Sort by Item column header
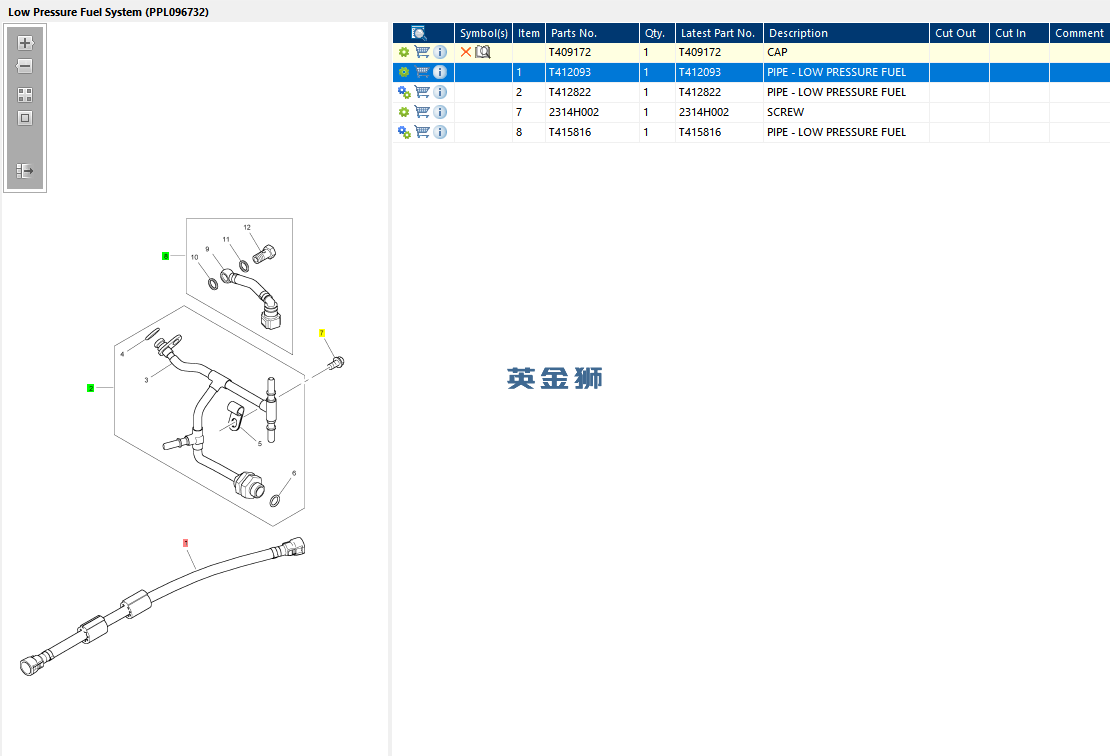Image resolution: width=1110 pixels, height=756 pixels. [529, 33]
